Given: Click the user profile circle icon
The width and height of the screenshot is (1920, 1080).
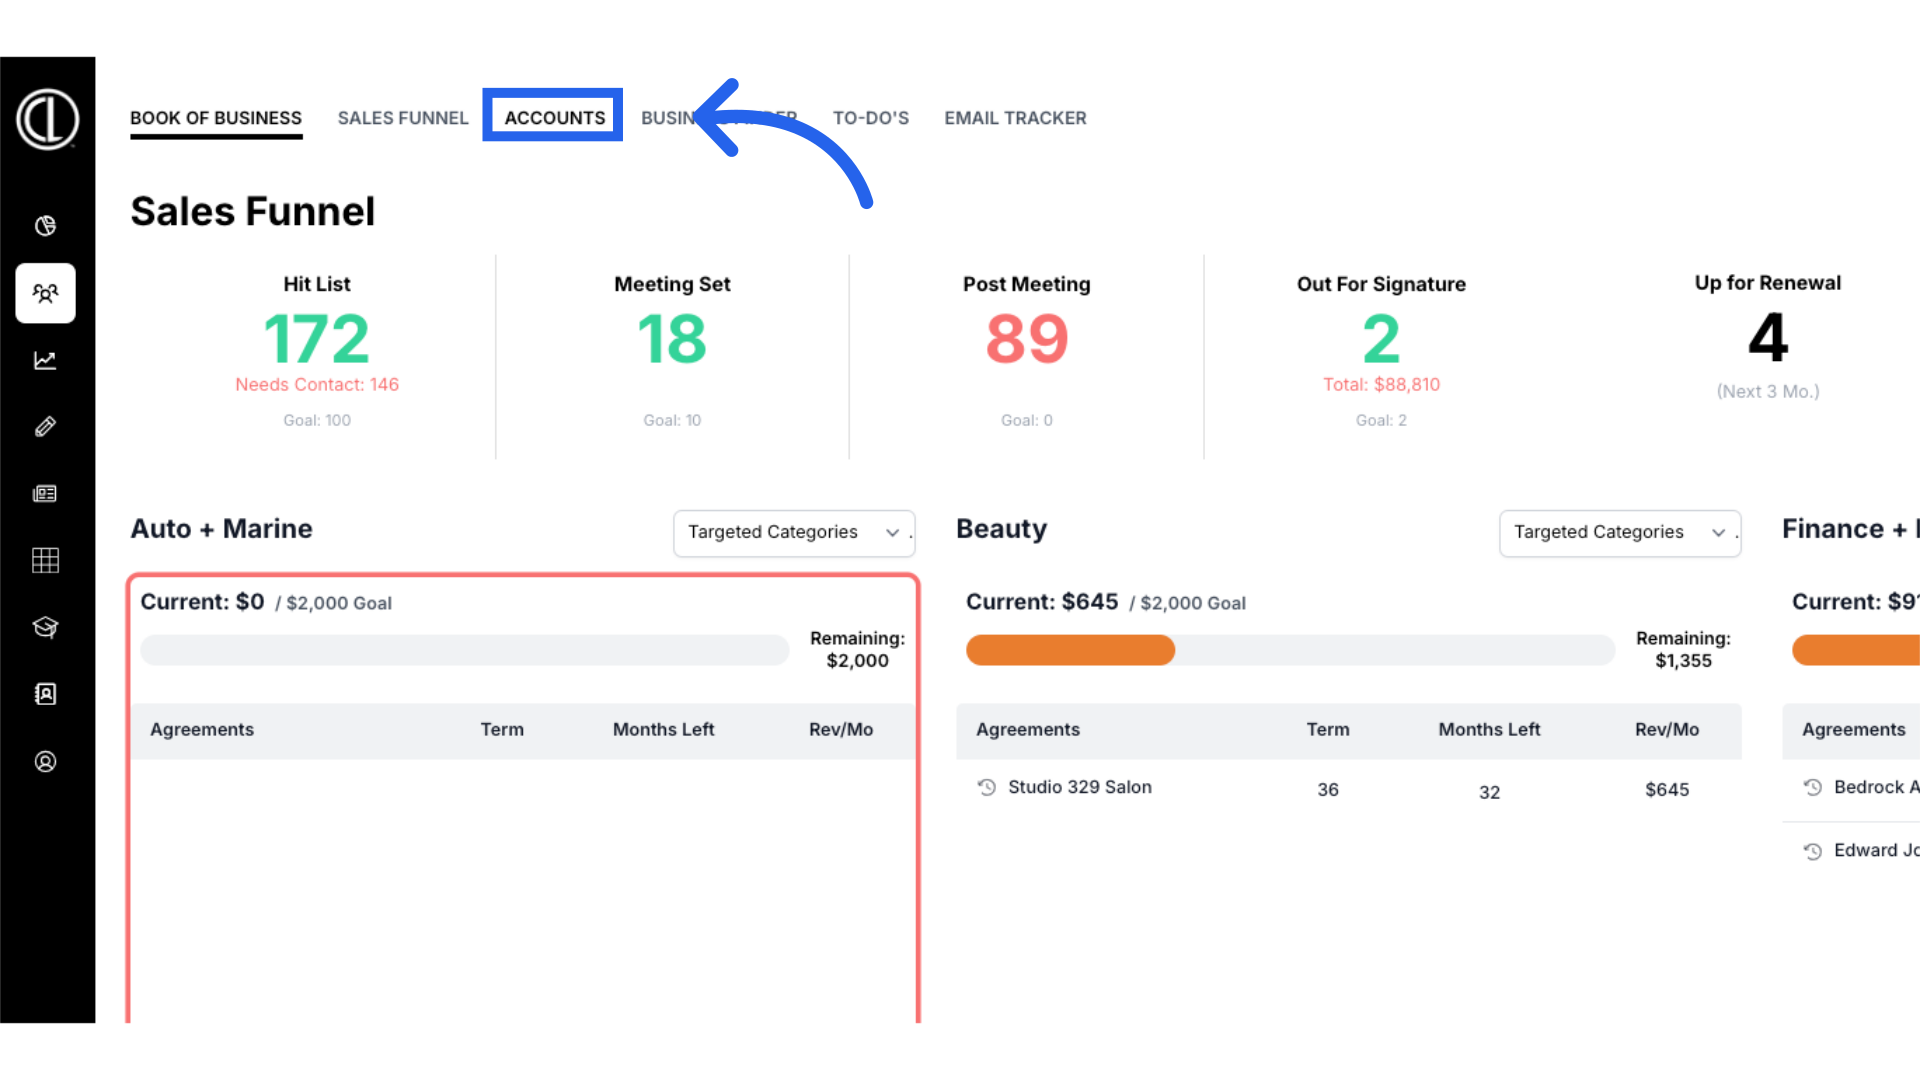Looking at the screenshot, I should coord(45,762).
